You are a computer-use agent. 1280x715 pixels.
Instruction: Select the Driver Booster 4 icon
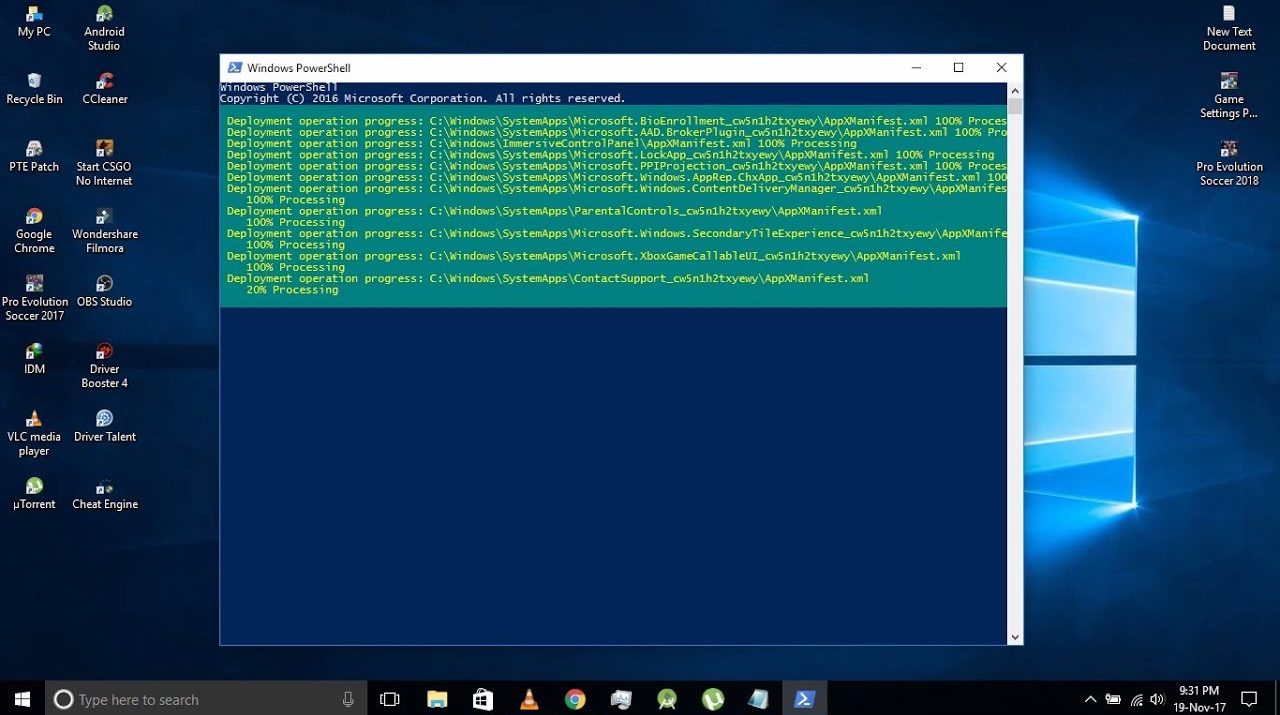(104, 352)
